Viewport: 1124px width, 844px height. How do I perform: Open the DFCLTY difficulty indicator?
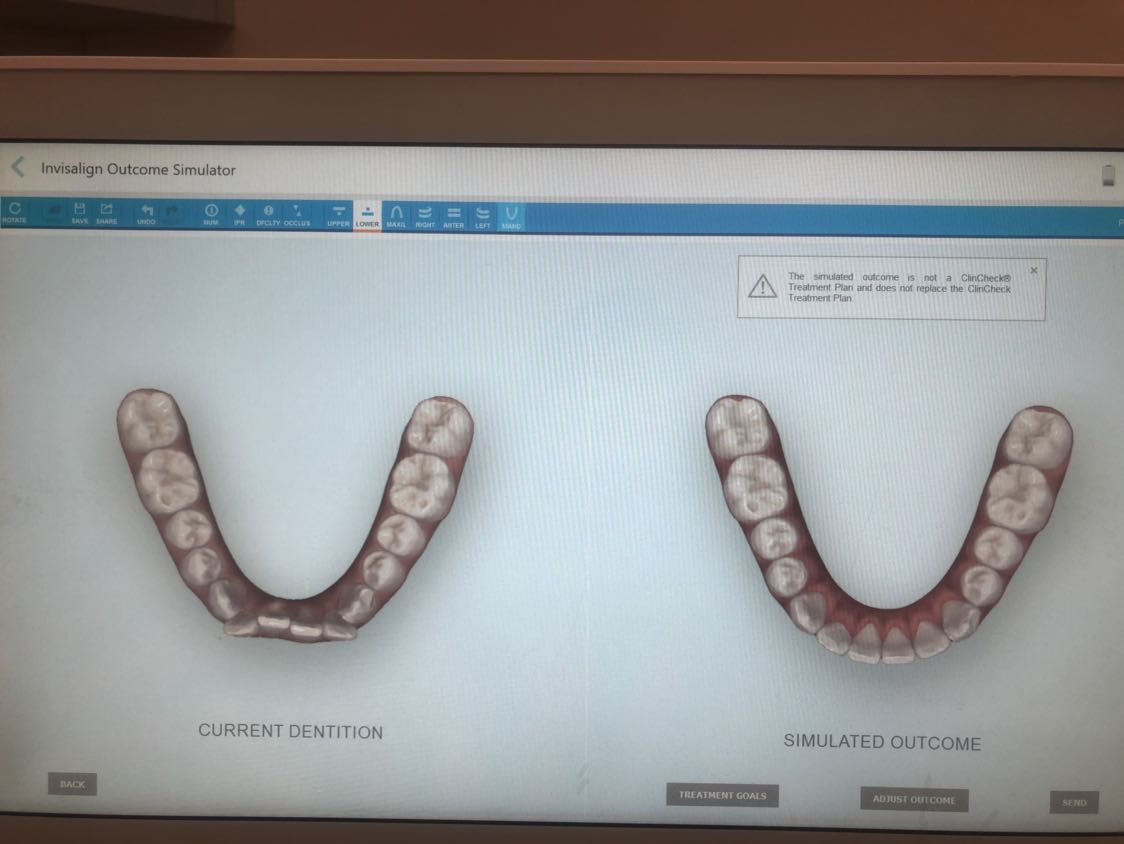click(x=268, y=215)
